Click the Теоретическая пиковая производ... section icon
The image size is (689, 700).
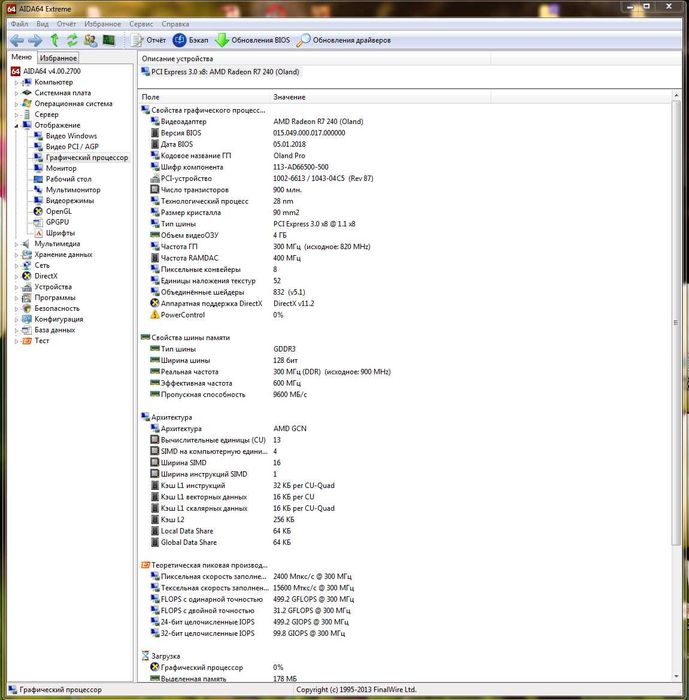145,565
